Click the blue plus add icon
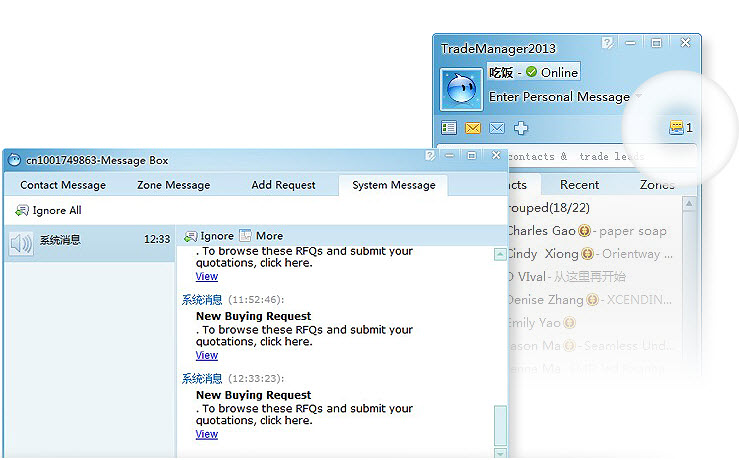 click(520, 128)
